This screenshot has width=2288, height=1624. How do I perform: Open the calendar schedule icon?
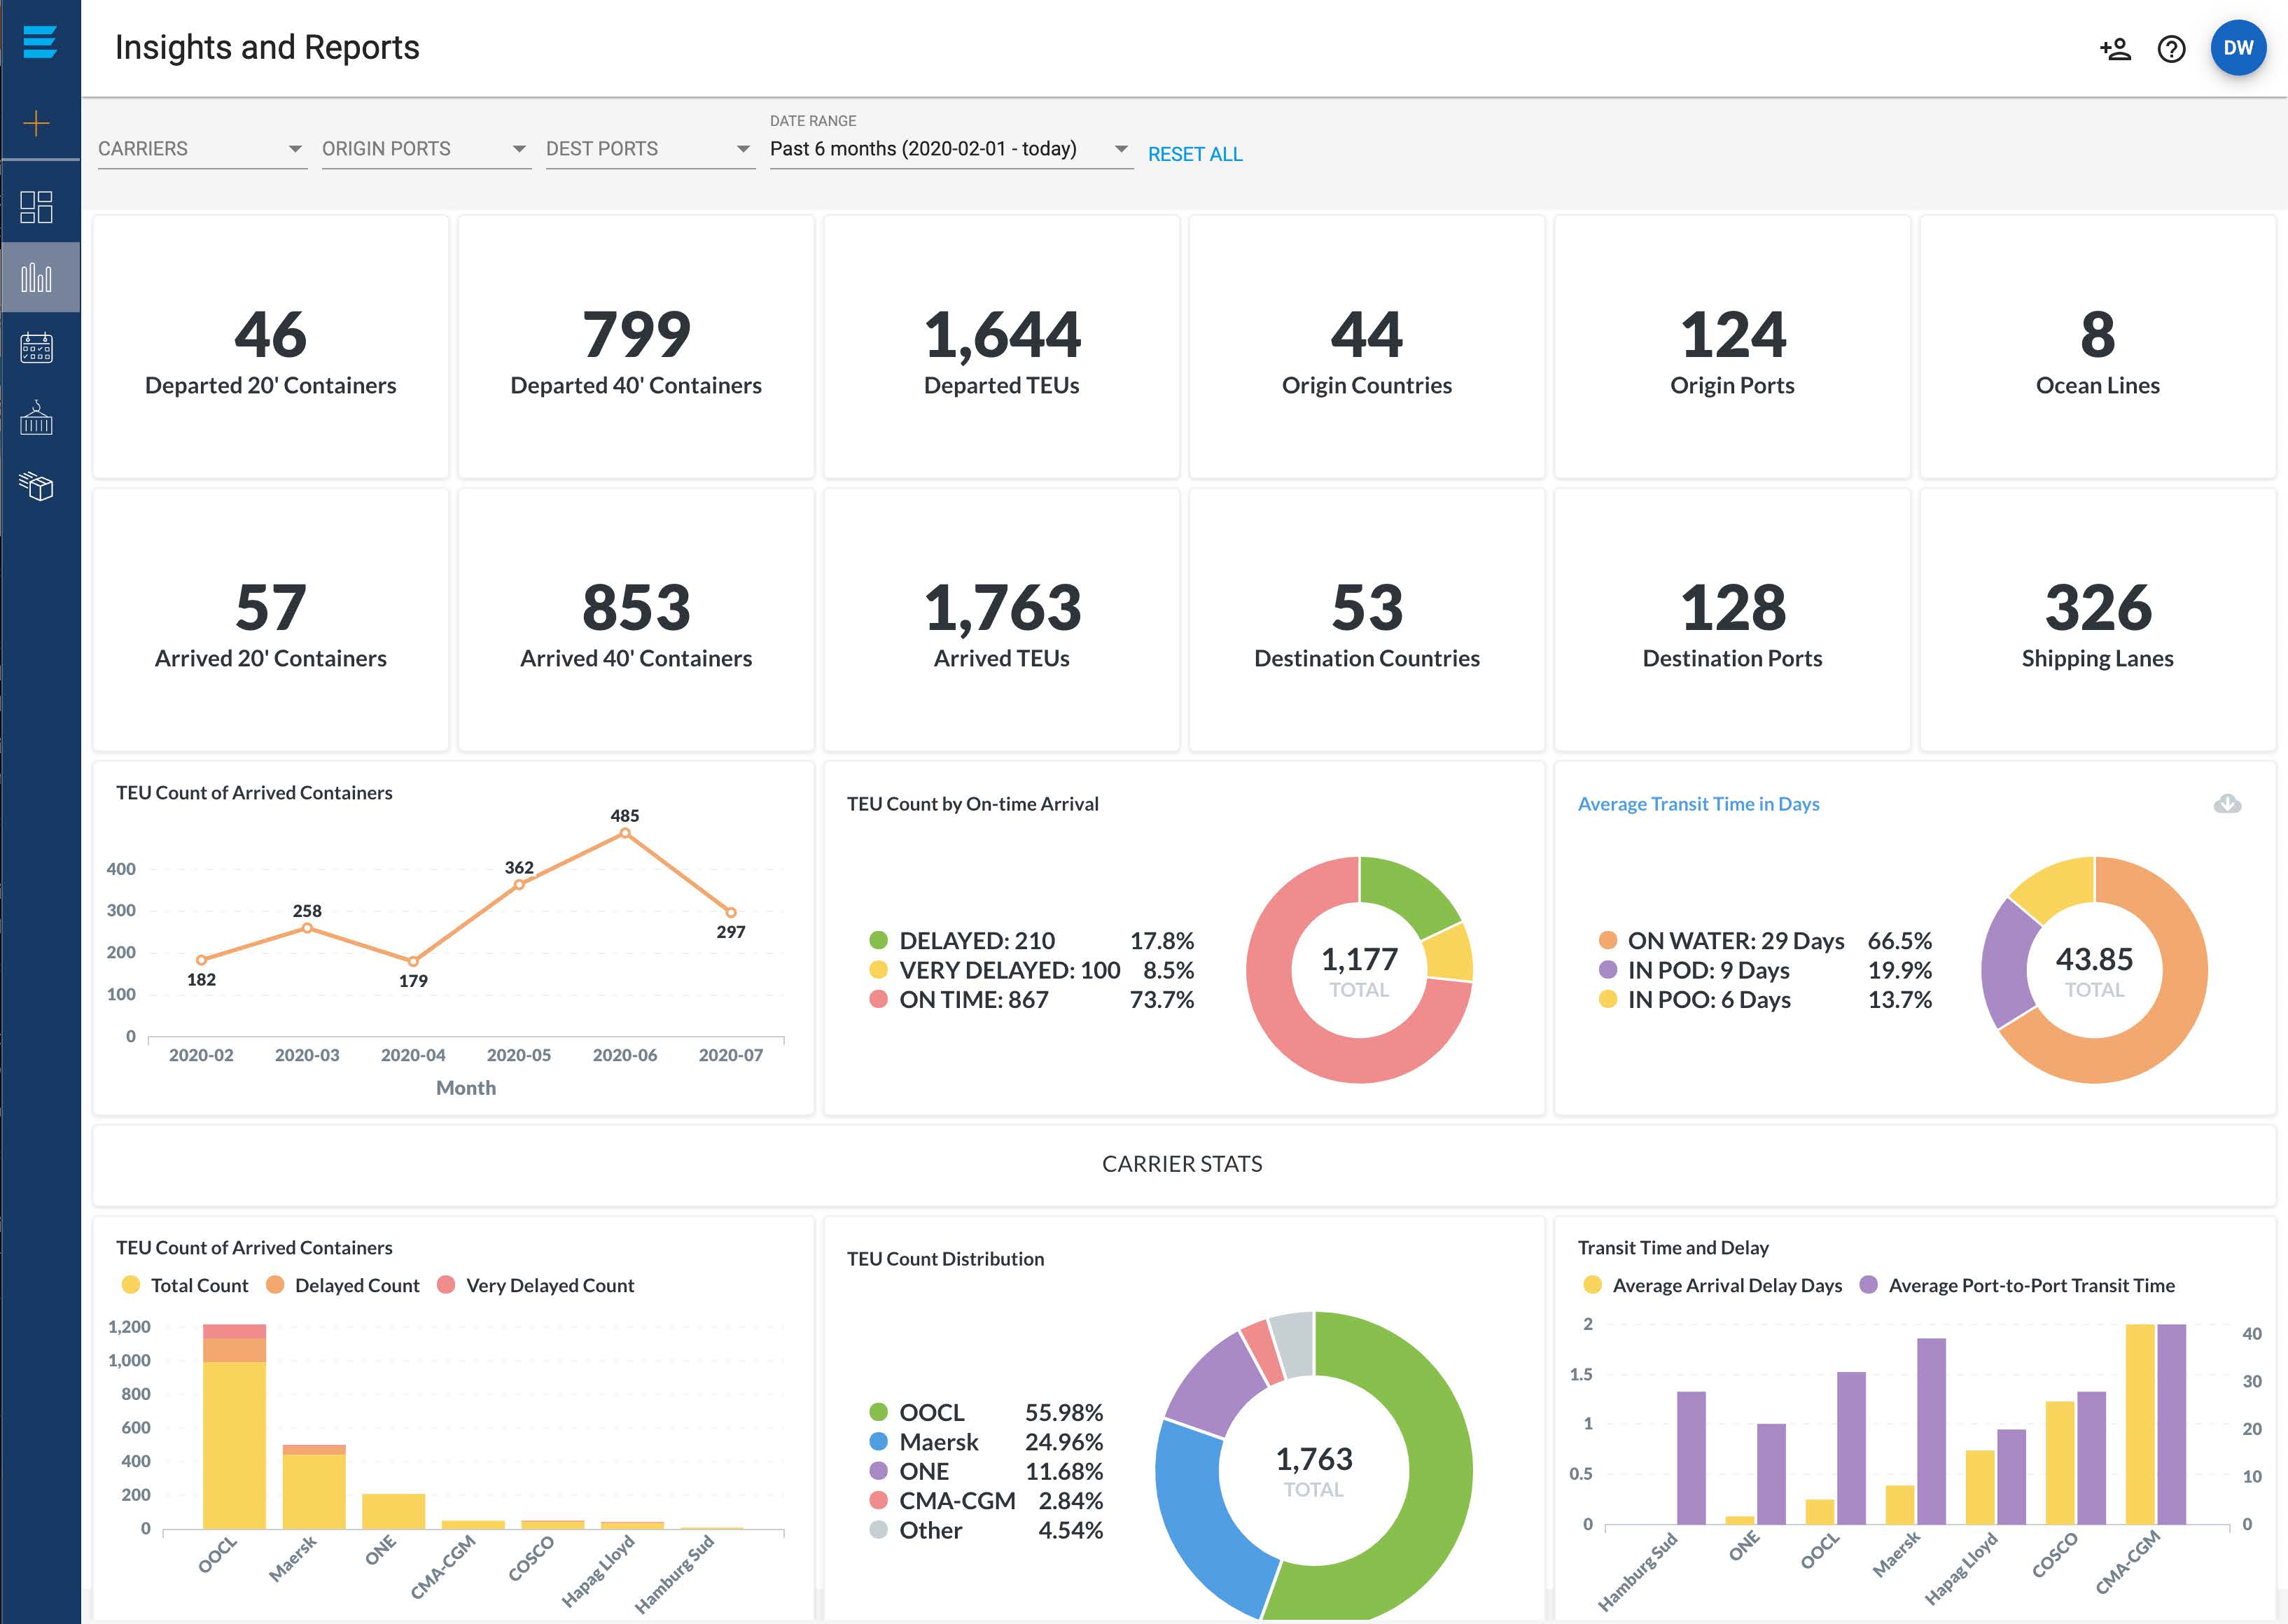pos(37,348)
